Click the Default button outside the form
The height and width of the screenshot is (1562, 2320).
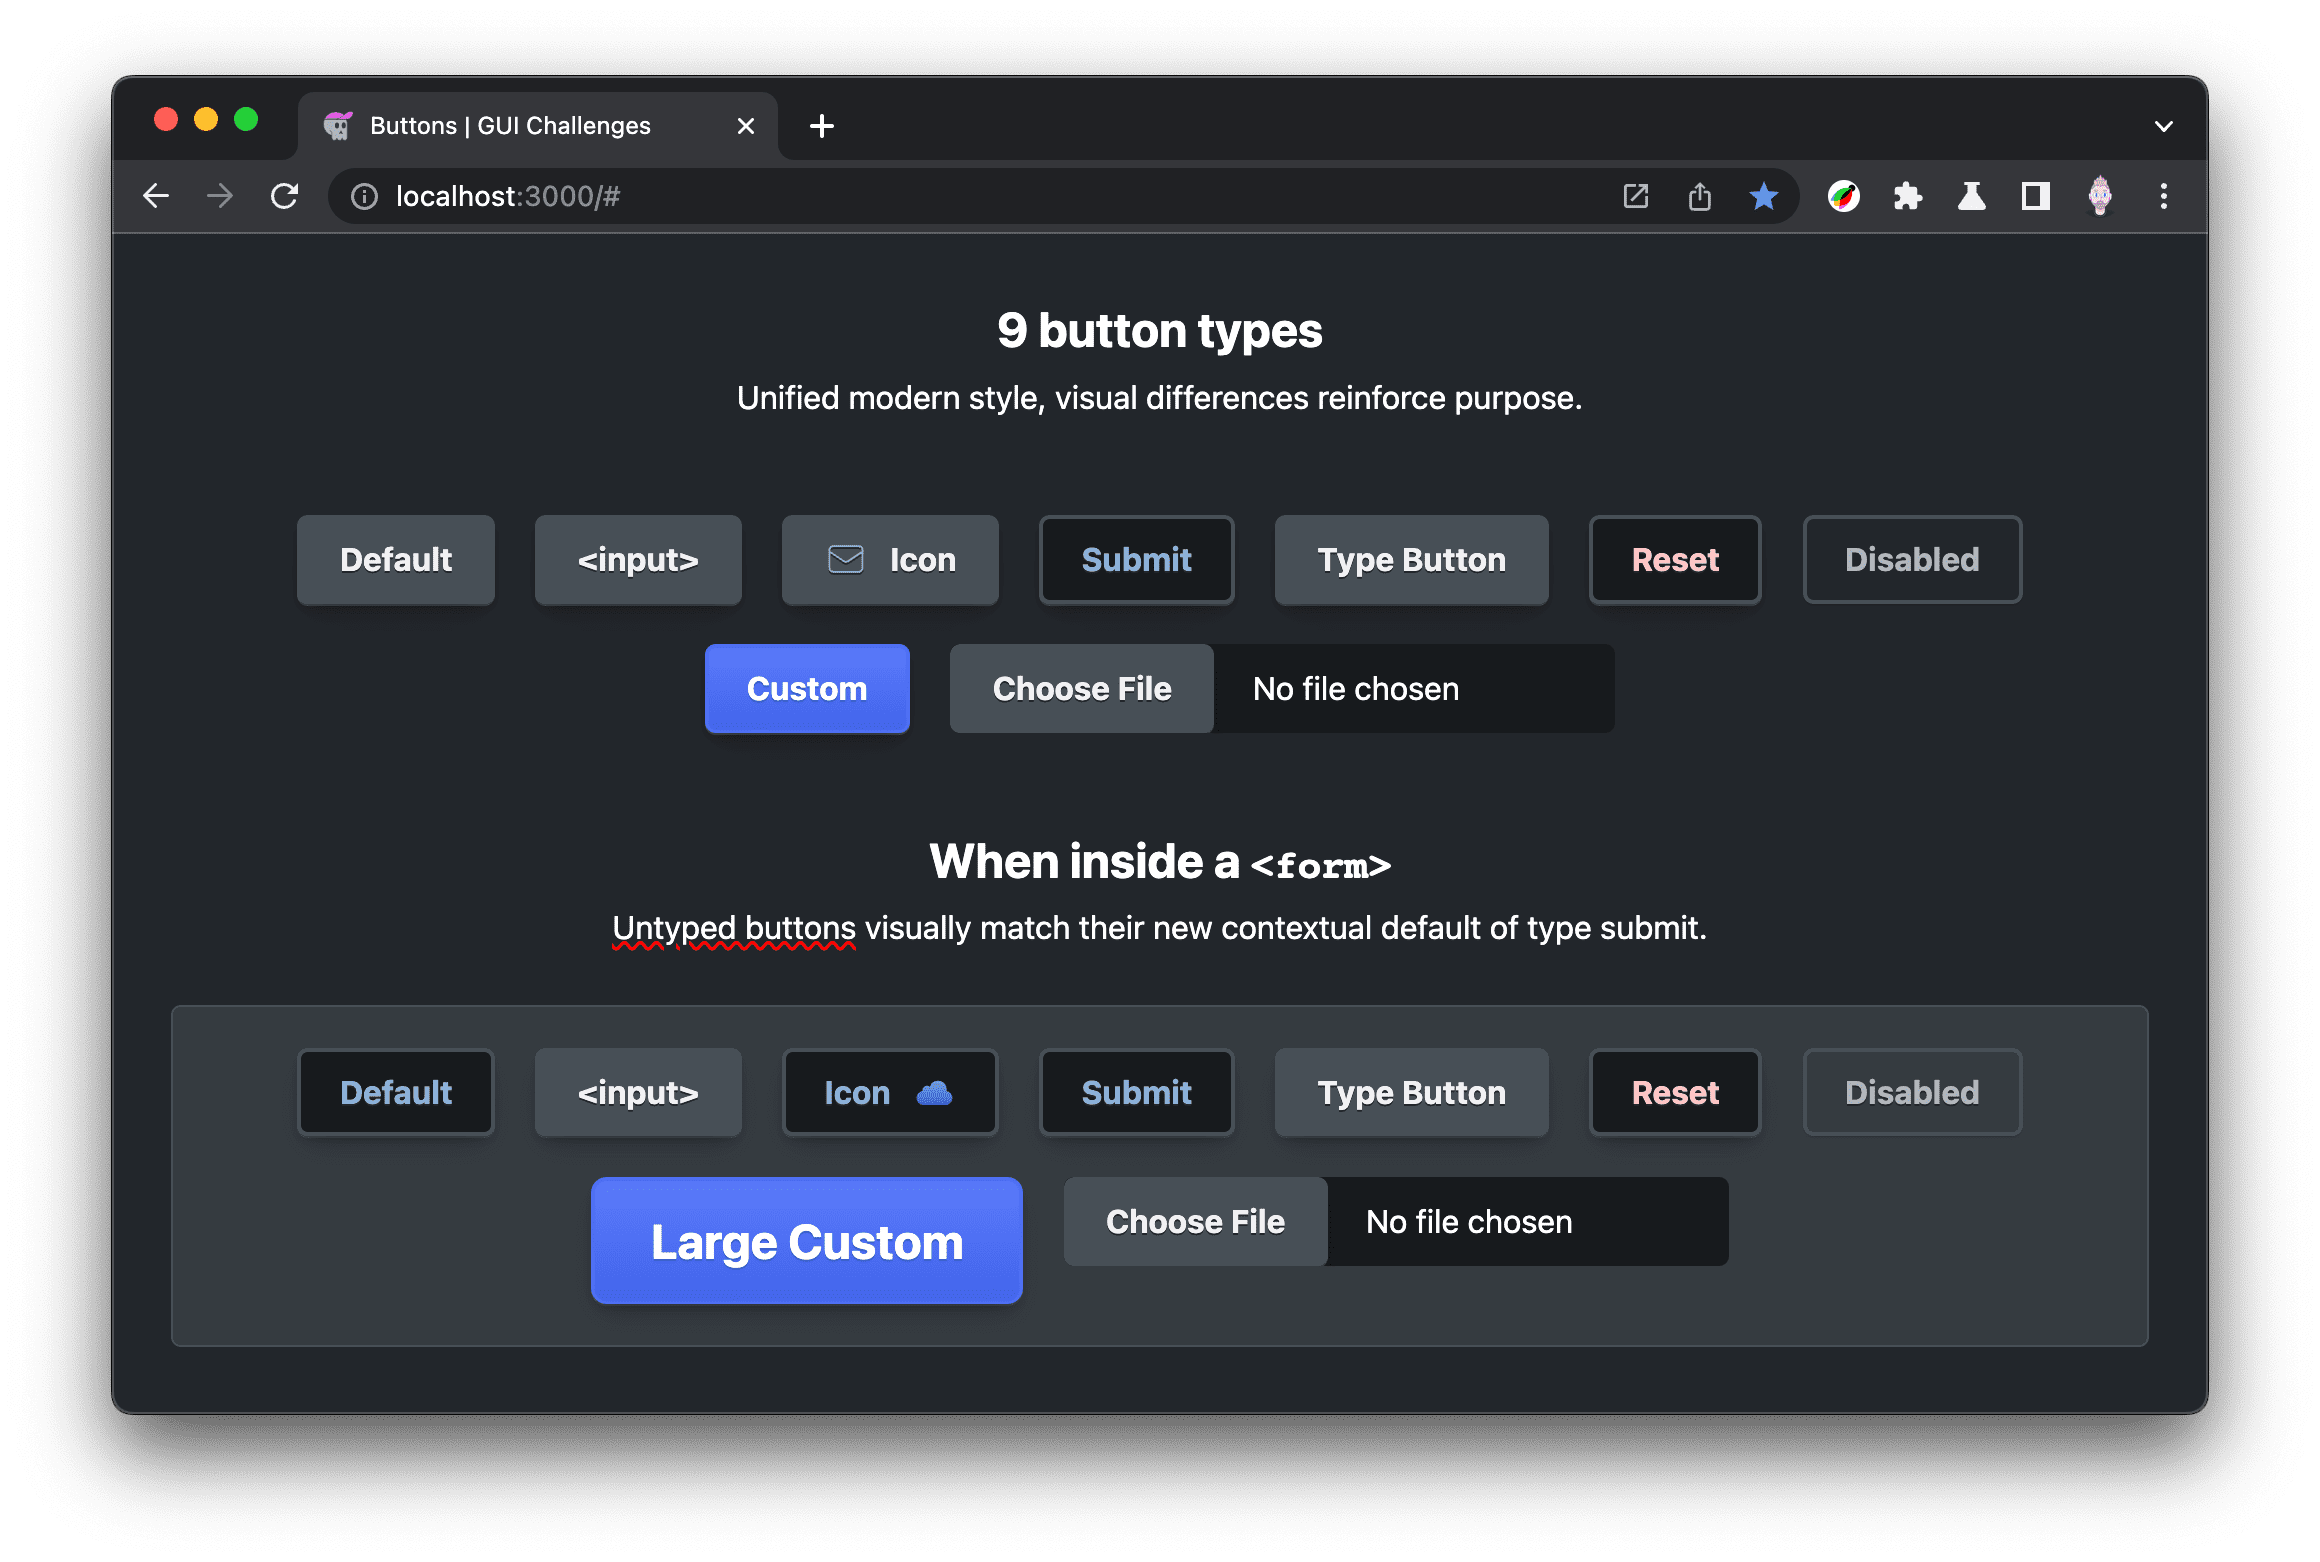394,560
